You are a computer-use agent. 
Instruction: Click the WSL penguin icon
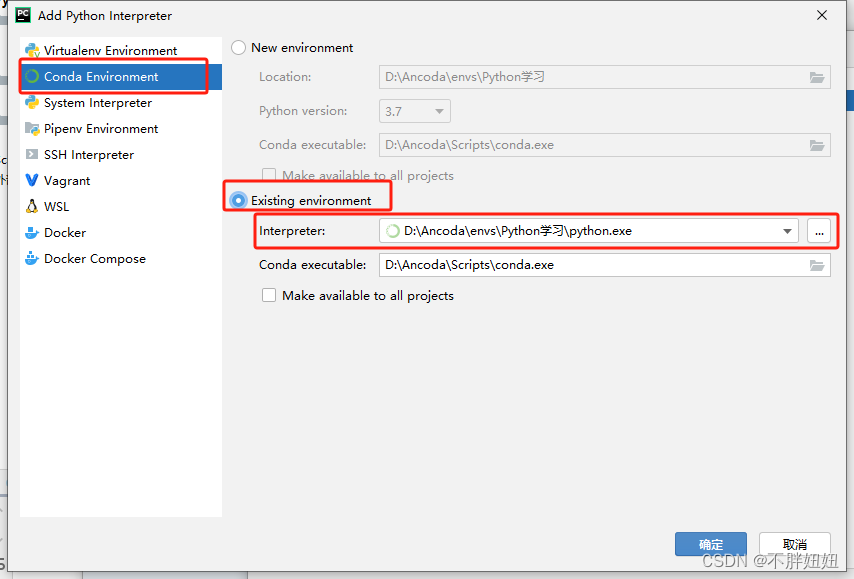click(x=32, y=206)
